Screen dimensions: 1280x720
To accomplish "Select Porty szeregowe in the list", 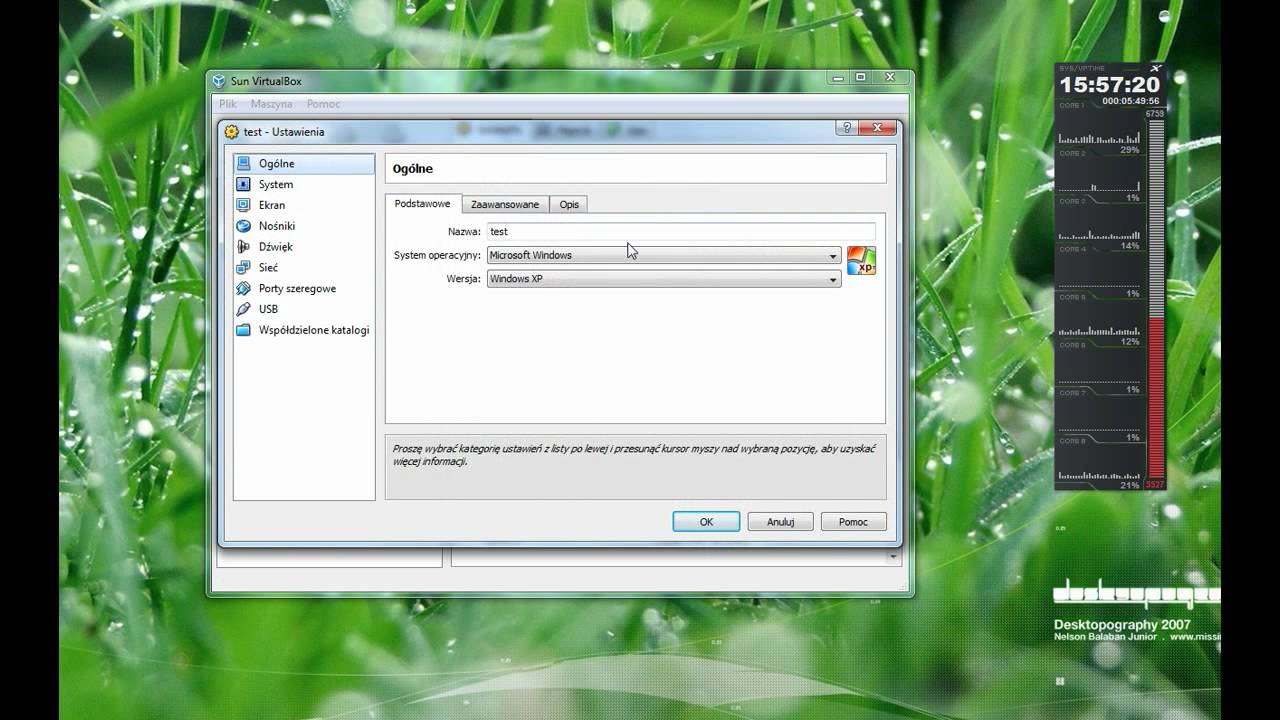I will pyautogui.click(x=297, y=289).
